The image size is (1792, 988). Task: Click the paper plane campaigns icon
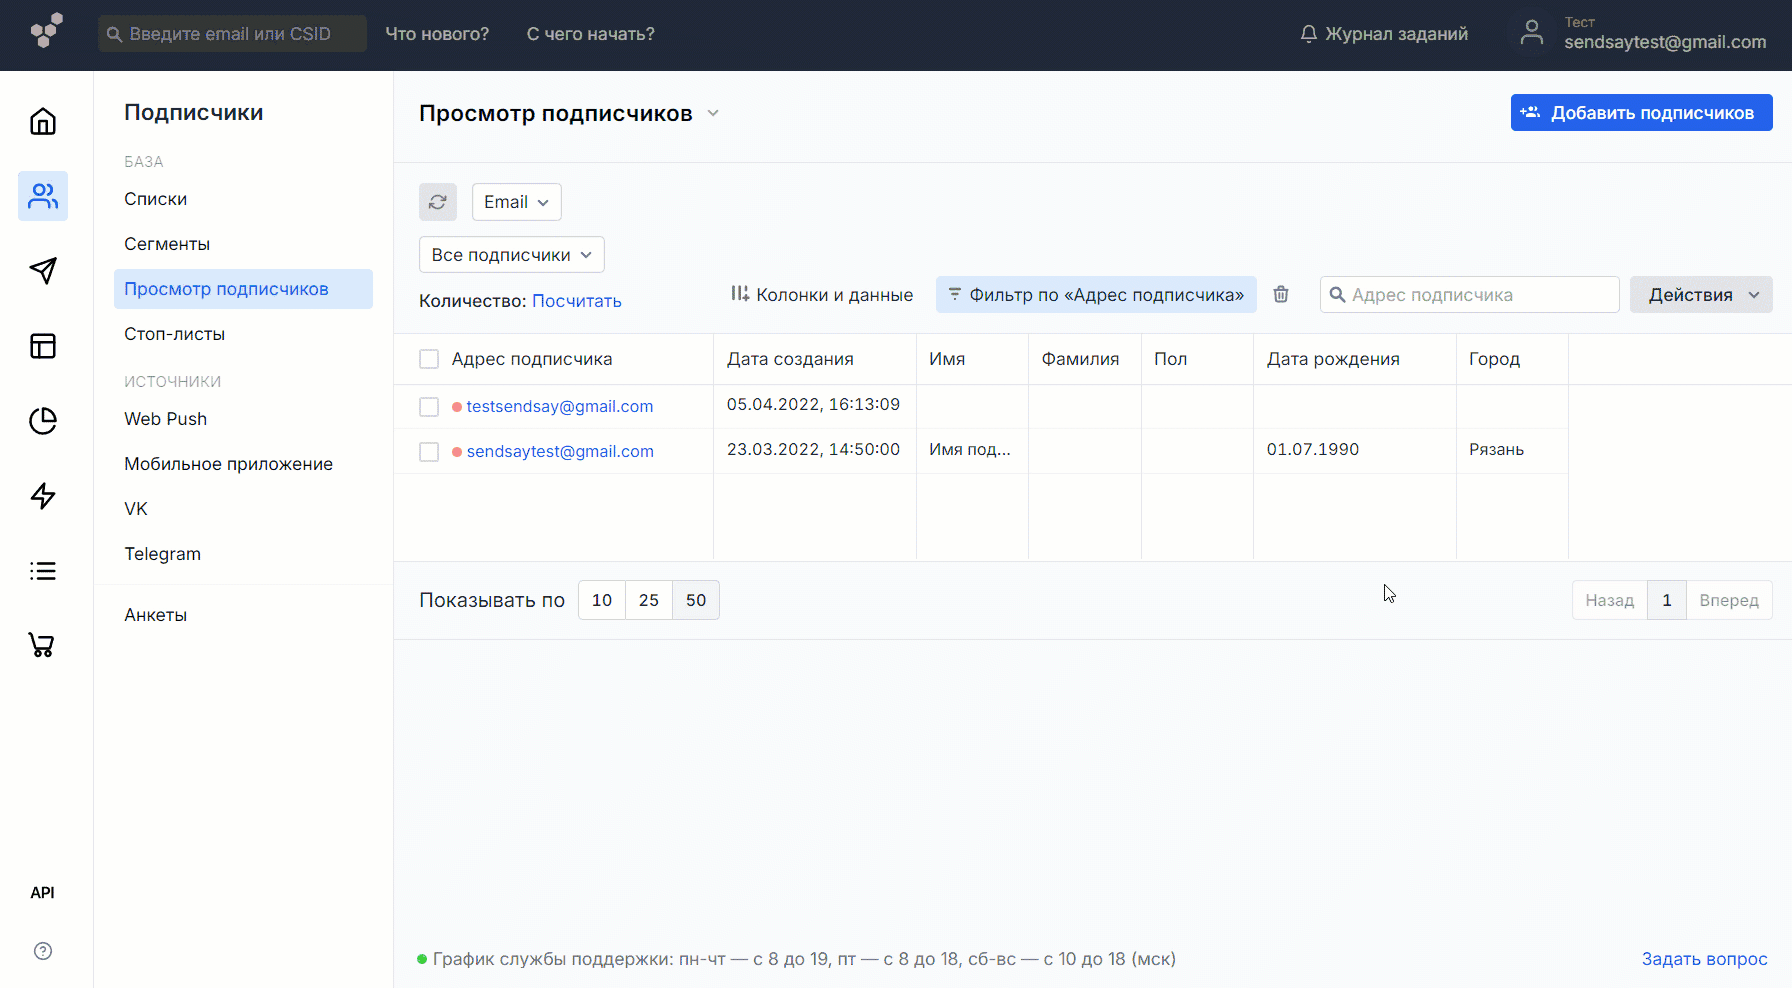43,271
